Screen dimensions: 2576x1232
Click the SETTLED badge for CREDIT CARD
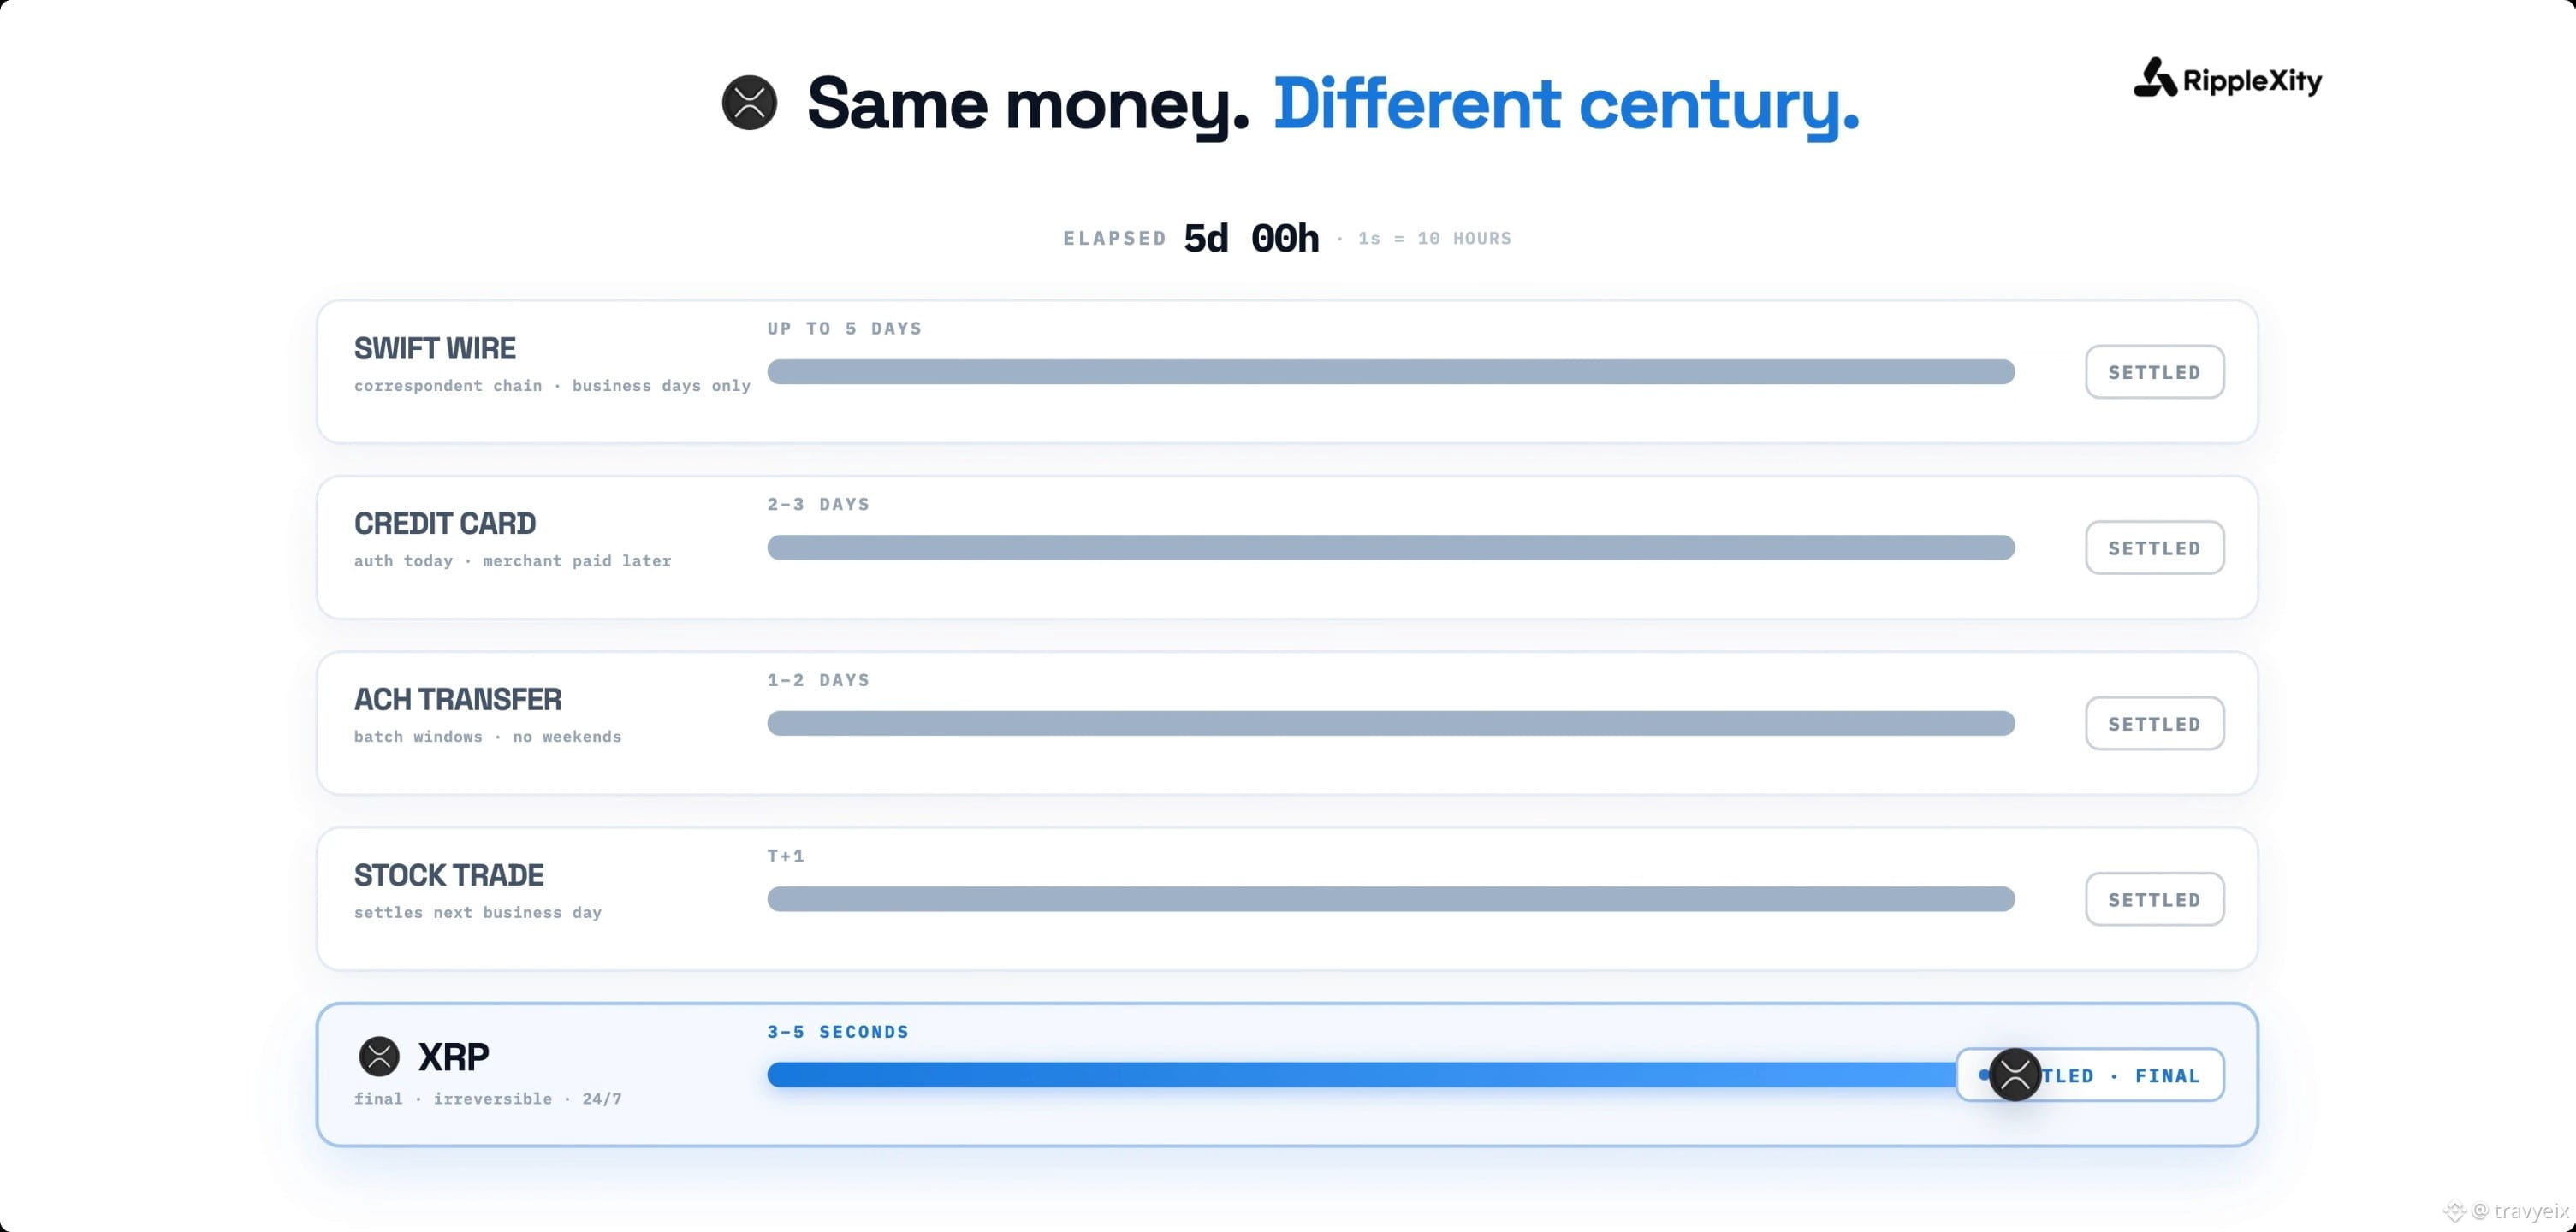[2154, 548]
